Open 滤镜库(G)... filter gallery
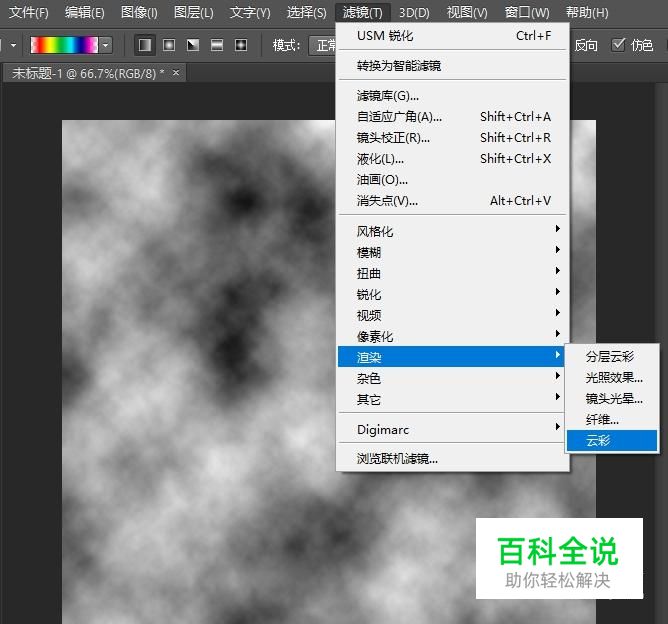 [453, 96]
